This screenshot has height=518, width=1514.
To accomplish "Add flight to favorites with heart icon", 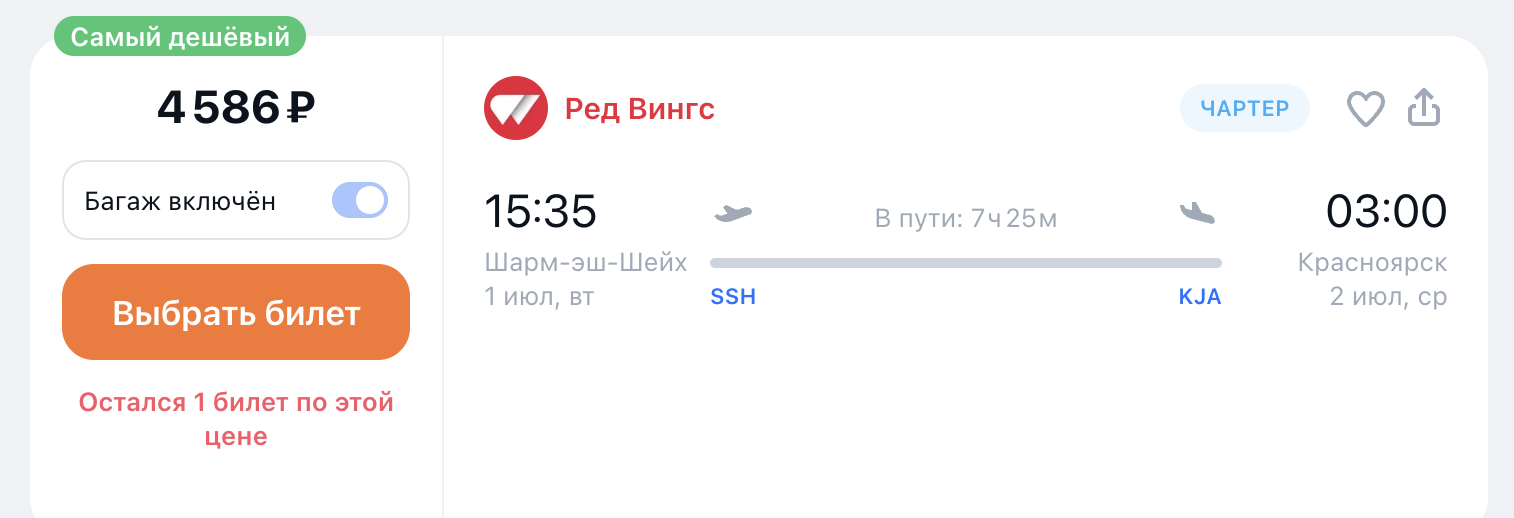I will click(x=1365, y=109).
